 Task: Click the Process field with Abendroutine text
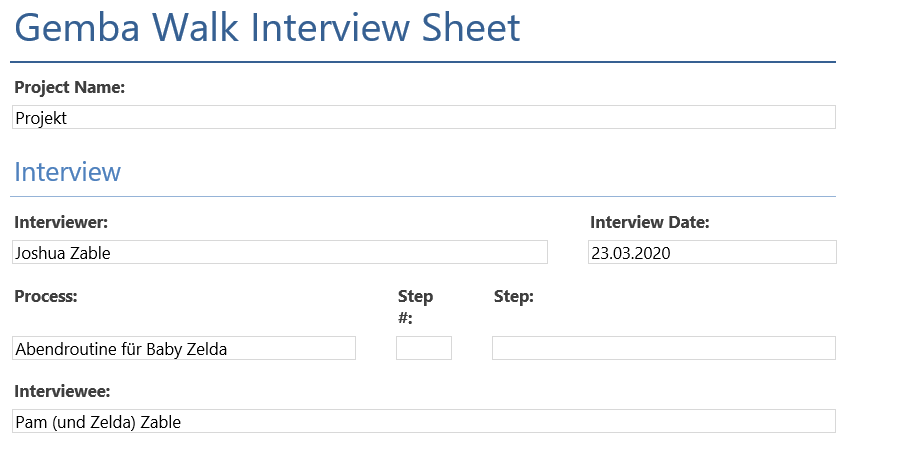pyautogui.click(x=184, y=348)
